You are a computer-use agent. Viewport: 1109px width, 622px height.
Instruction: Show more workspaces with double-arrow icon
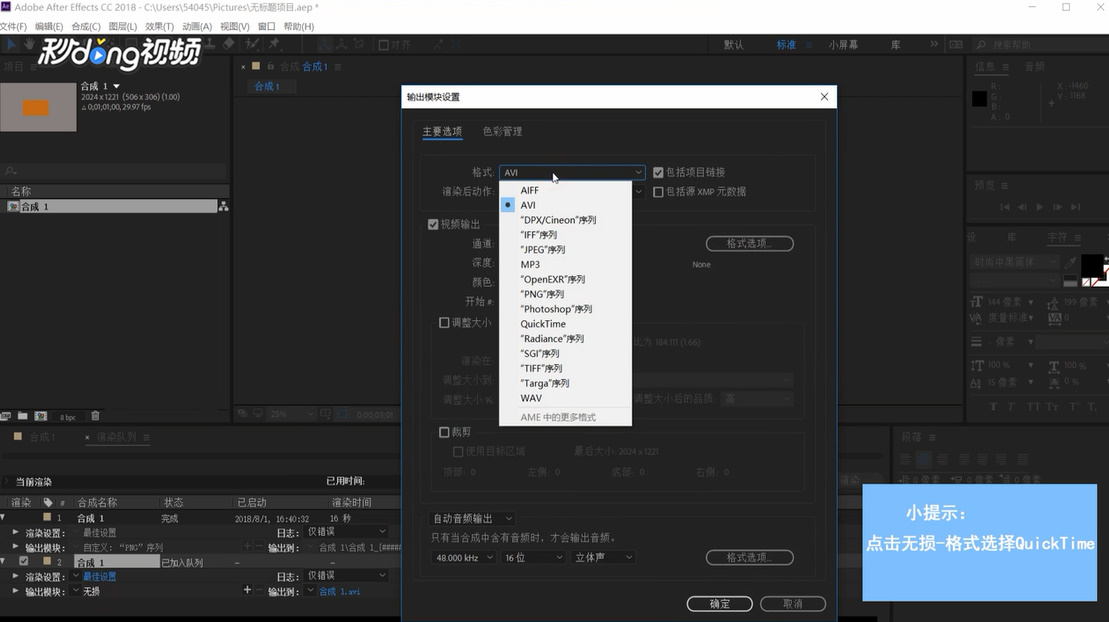pyautogui.click(x=934, y=44)
